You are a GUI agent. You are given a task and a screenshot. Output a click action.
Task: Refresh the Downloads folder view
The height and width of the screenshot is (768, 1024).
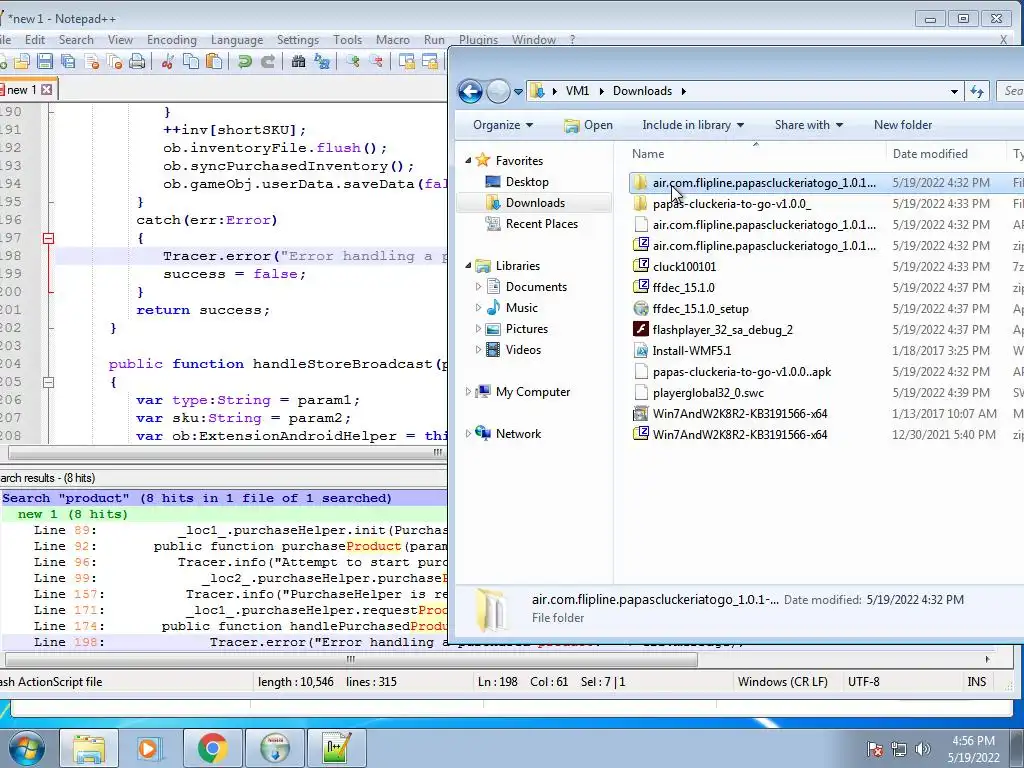977,91
